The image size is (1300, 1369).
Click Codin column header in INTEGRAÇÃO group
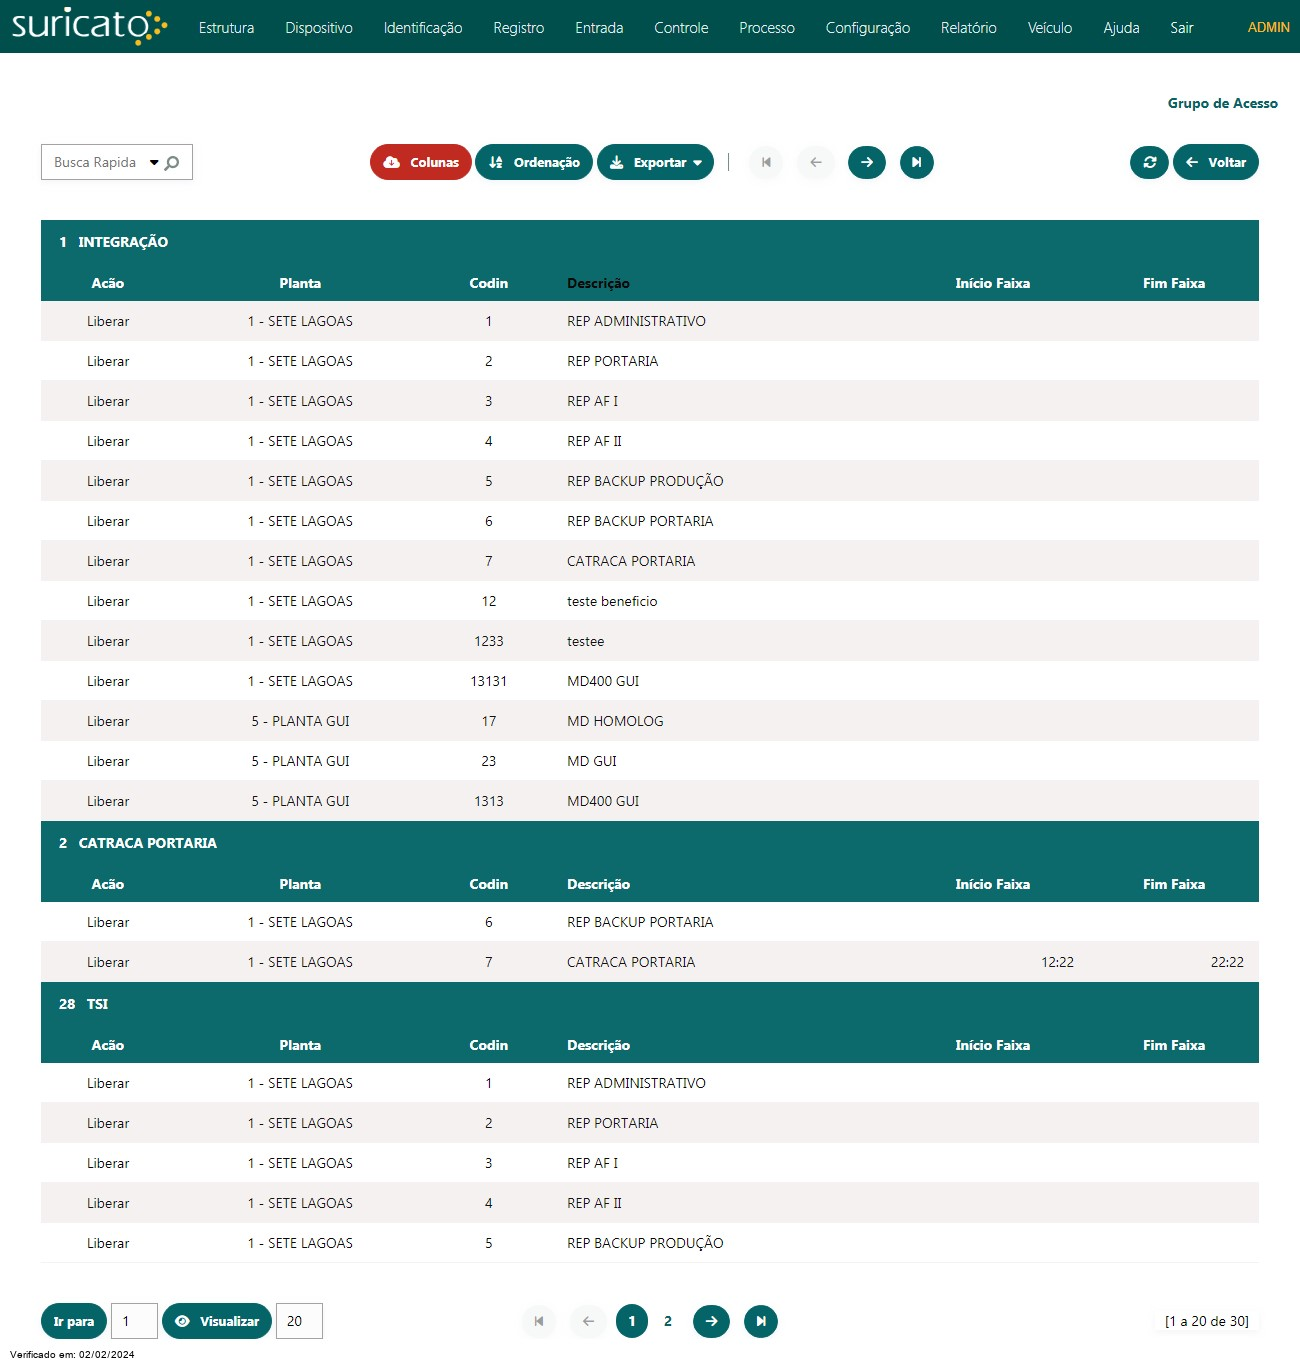click(489, 283)
